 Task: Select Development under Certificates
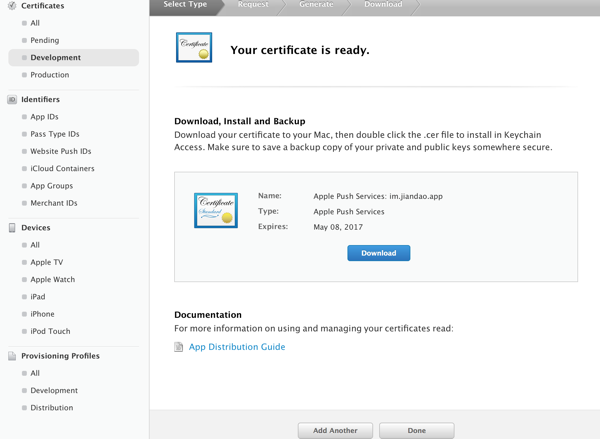click(73, 57)
